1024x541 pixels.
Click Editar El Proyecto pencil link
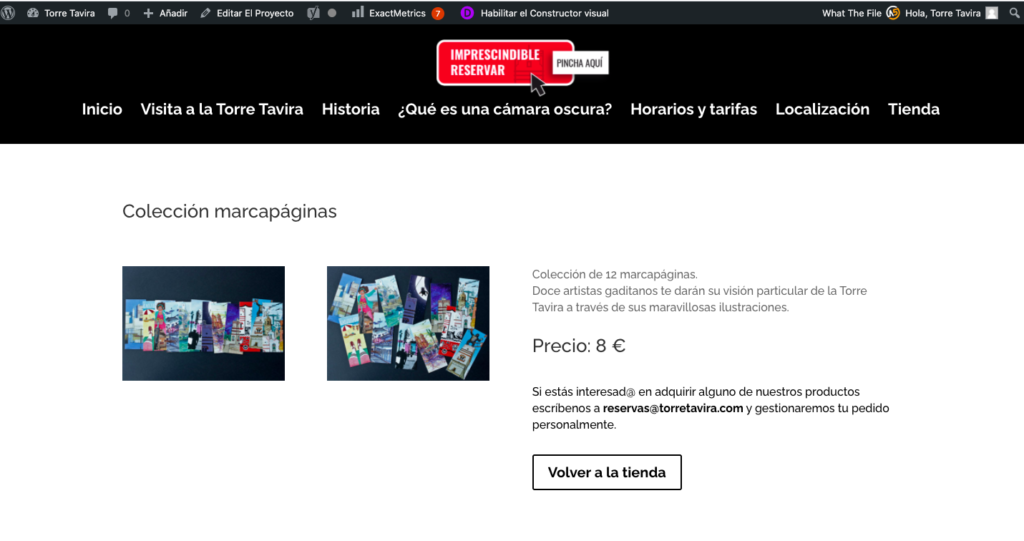(x=247, y=13)
